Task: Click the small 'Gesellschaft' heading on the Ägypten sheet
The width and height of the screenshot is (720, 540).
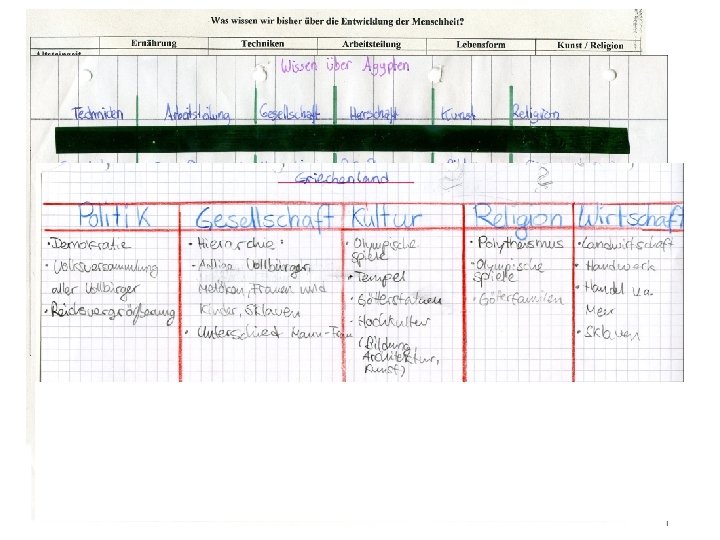Action: pos(289,113)
